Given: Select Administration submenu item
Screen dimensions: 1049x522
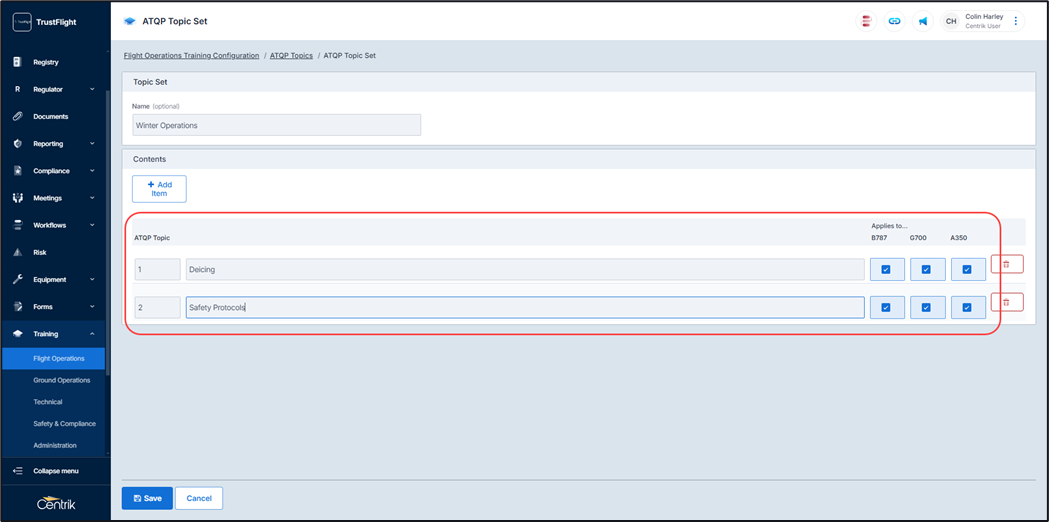Looking at the screenshot, I should (x=54, y=445).
